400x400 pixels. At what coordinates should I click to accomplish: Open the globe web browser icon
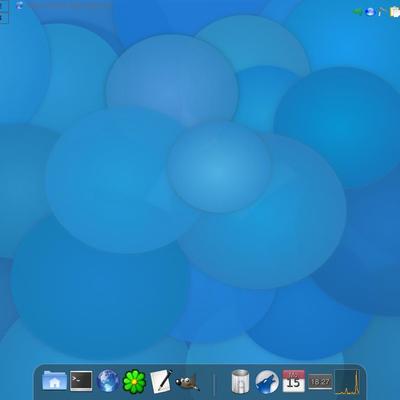pyautogui.click(x=108, y=381)
